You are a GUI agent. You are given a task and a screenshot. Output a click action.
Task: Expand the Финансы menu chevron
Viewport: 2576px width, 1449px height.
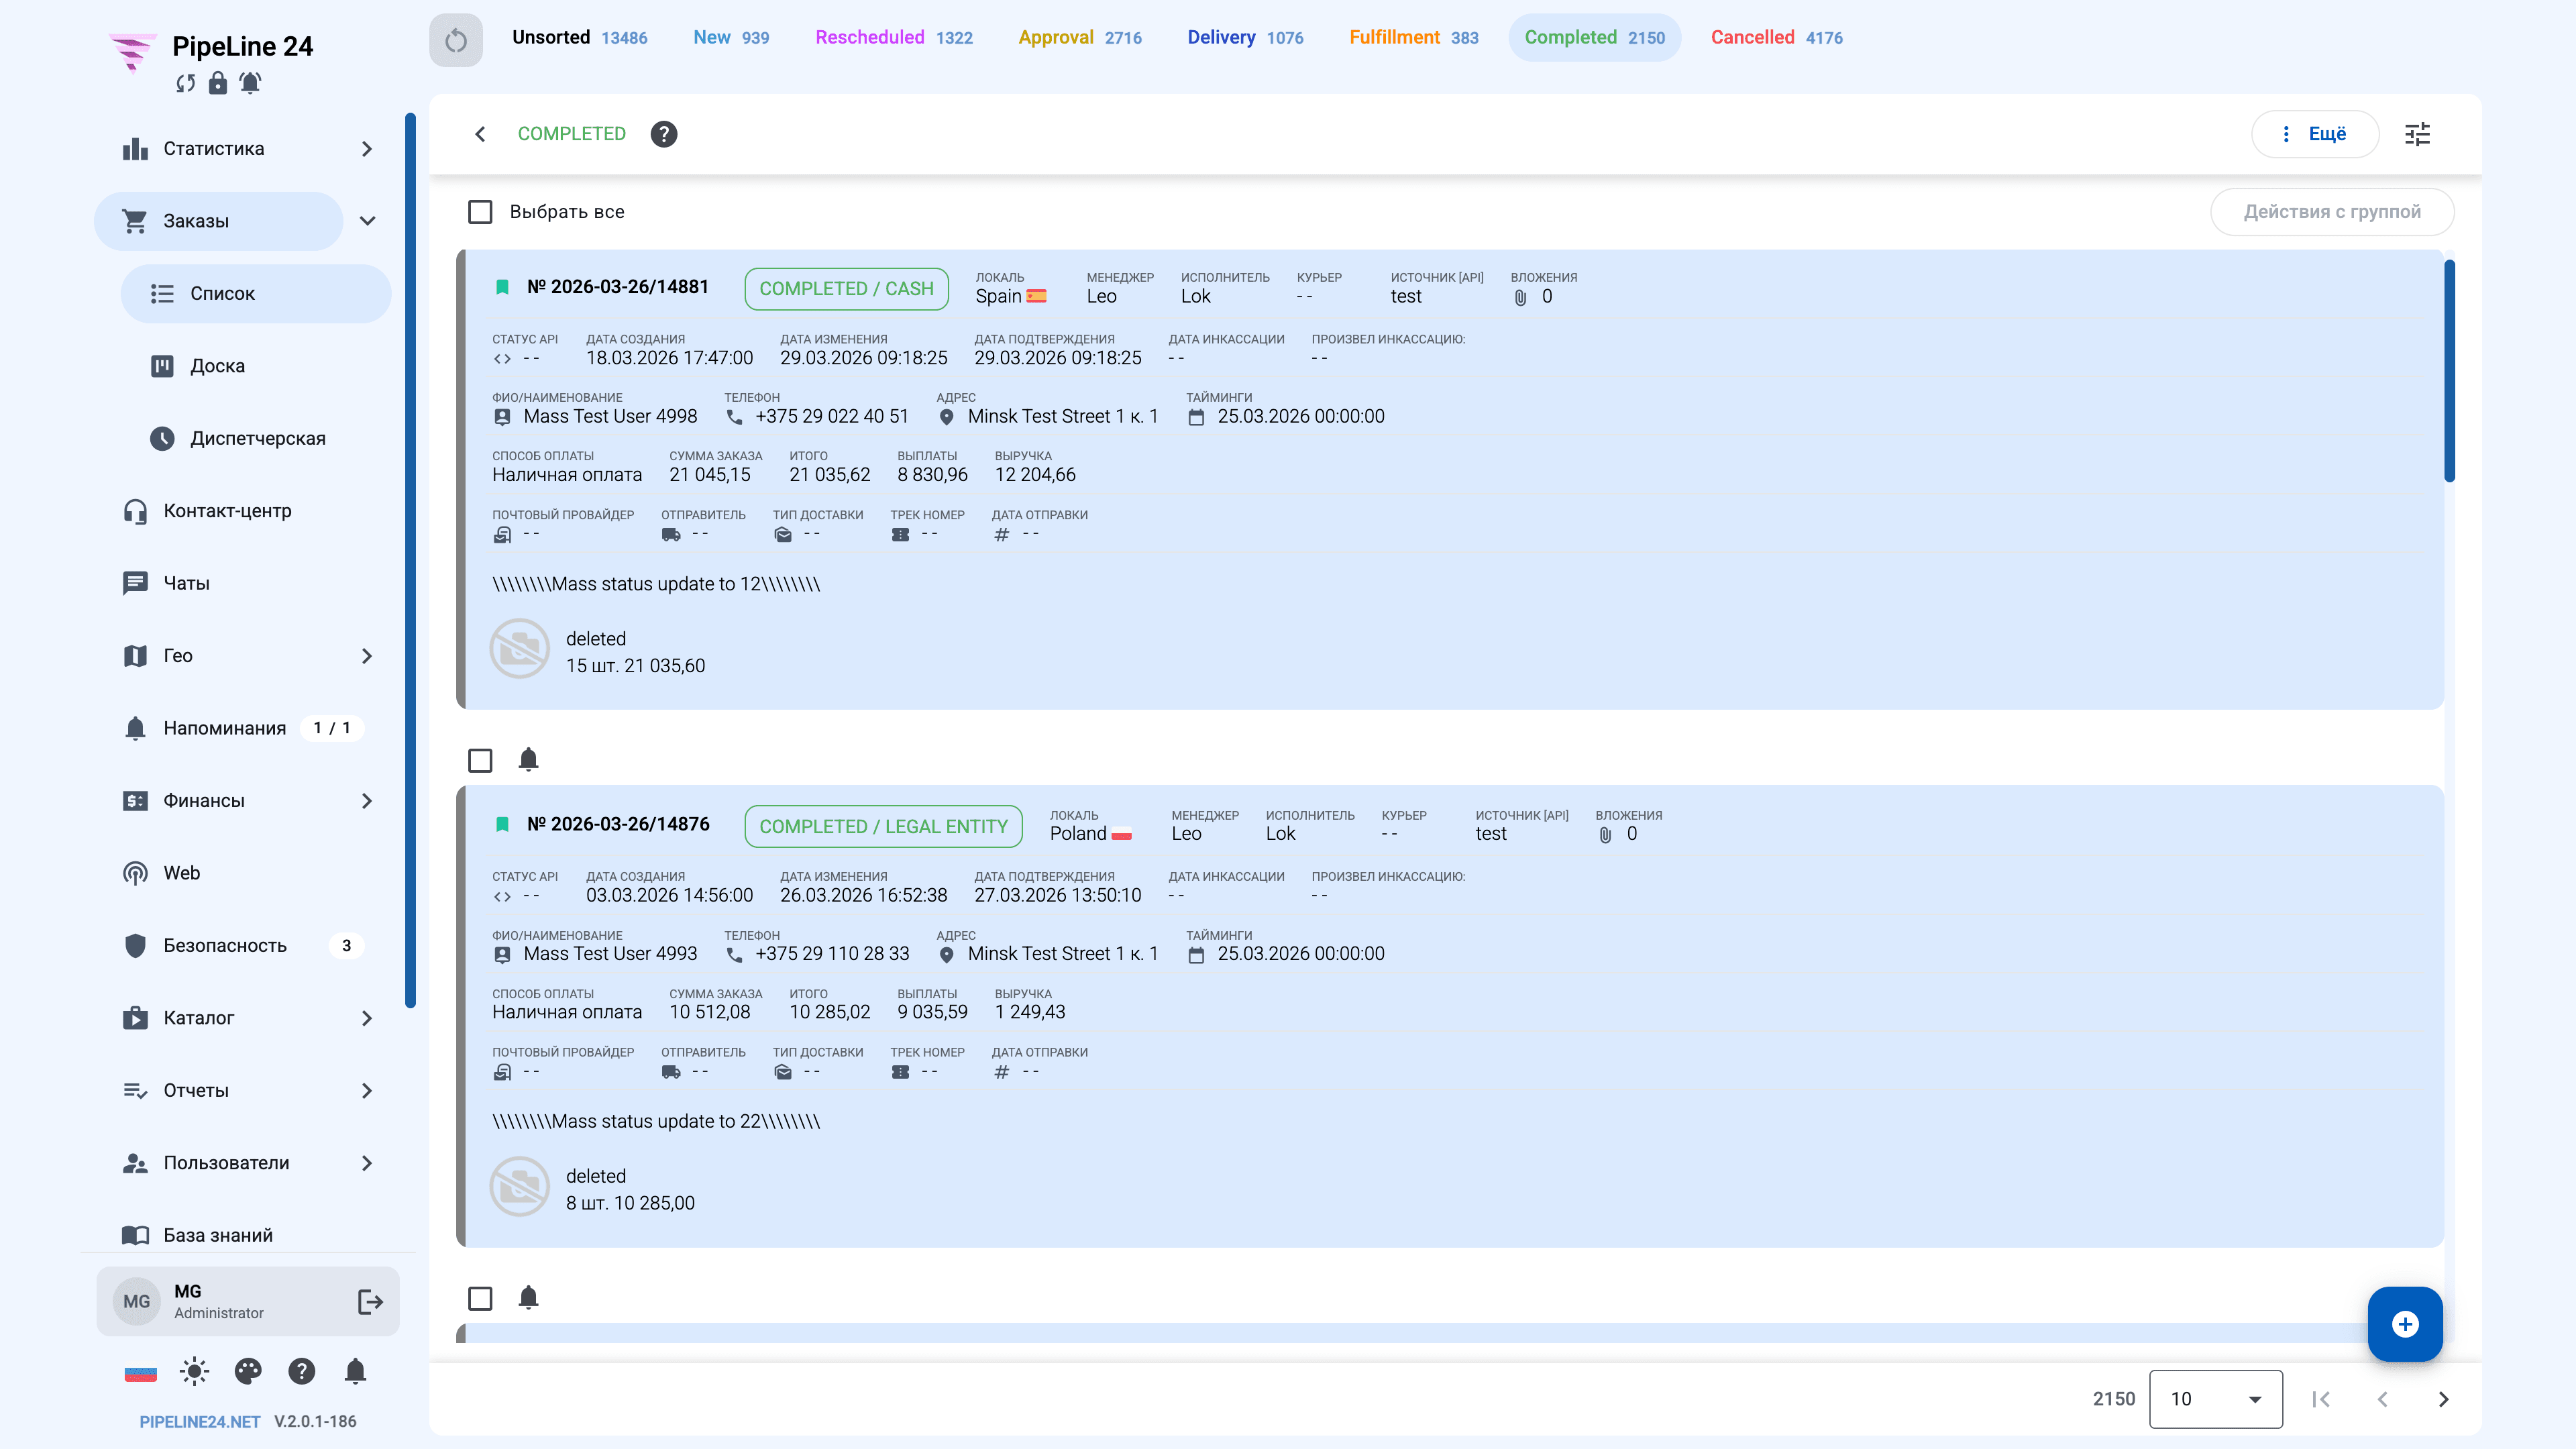click(x=367, y=801)
